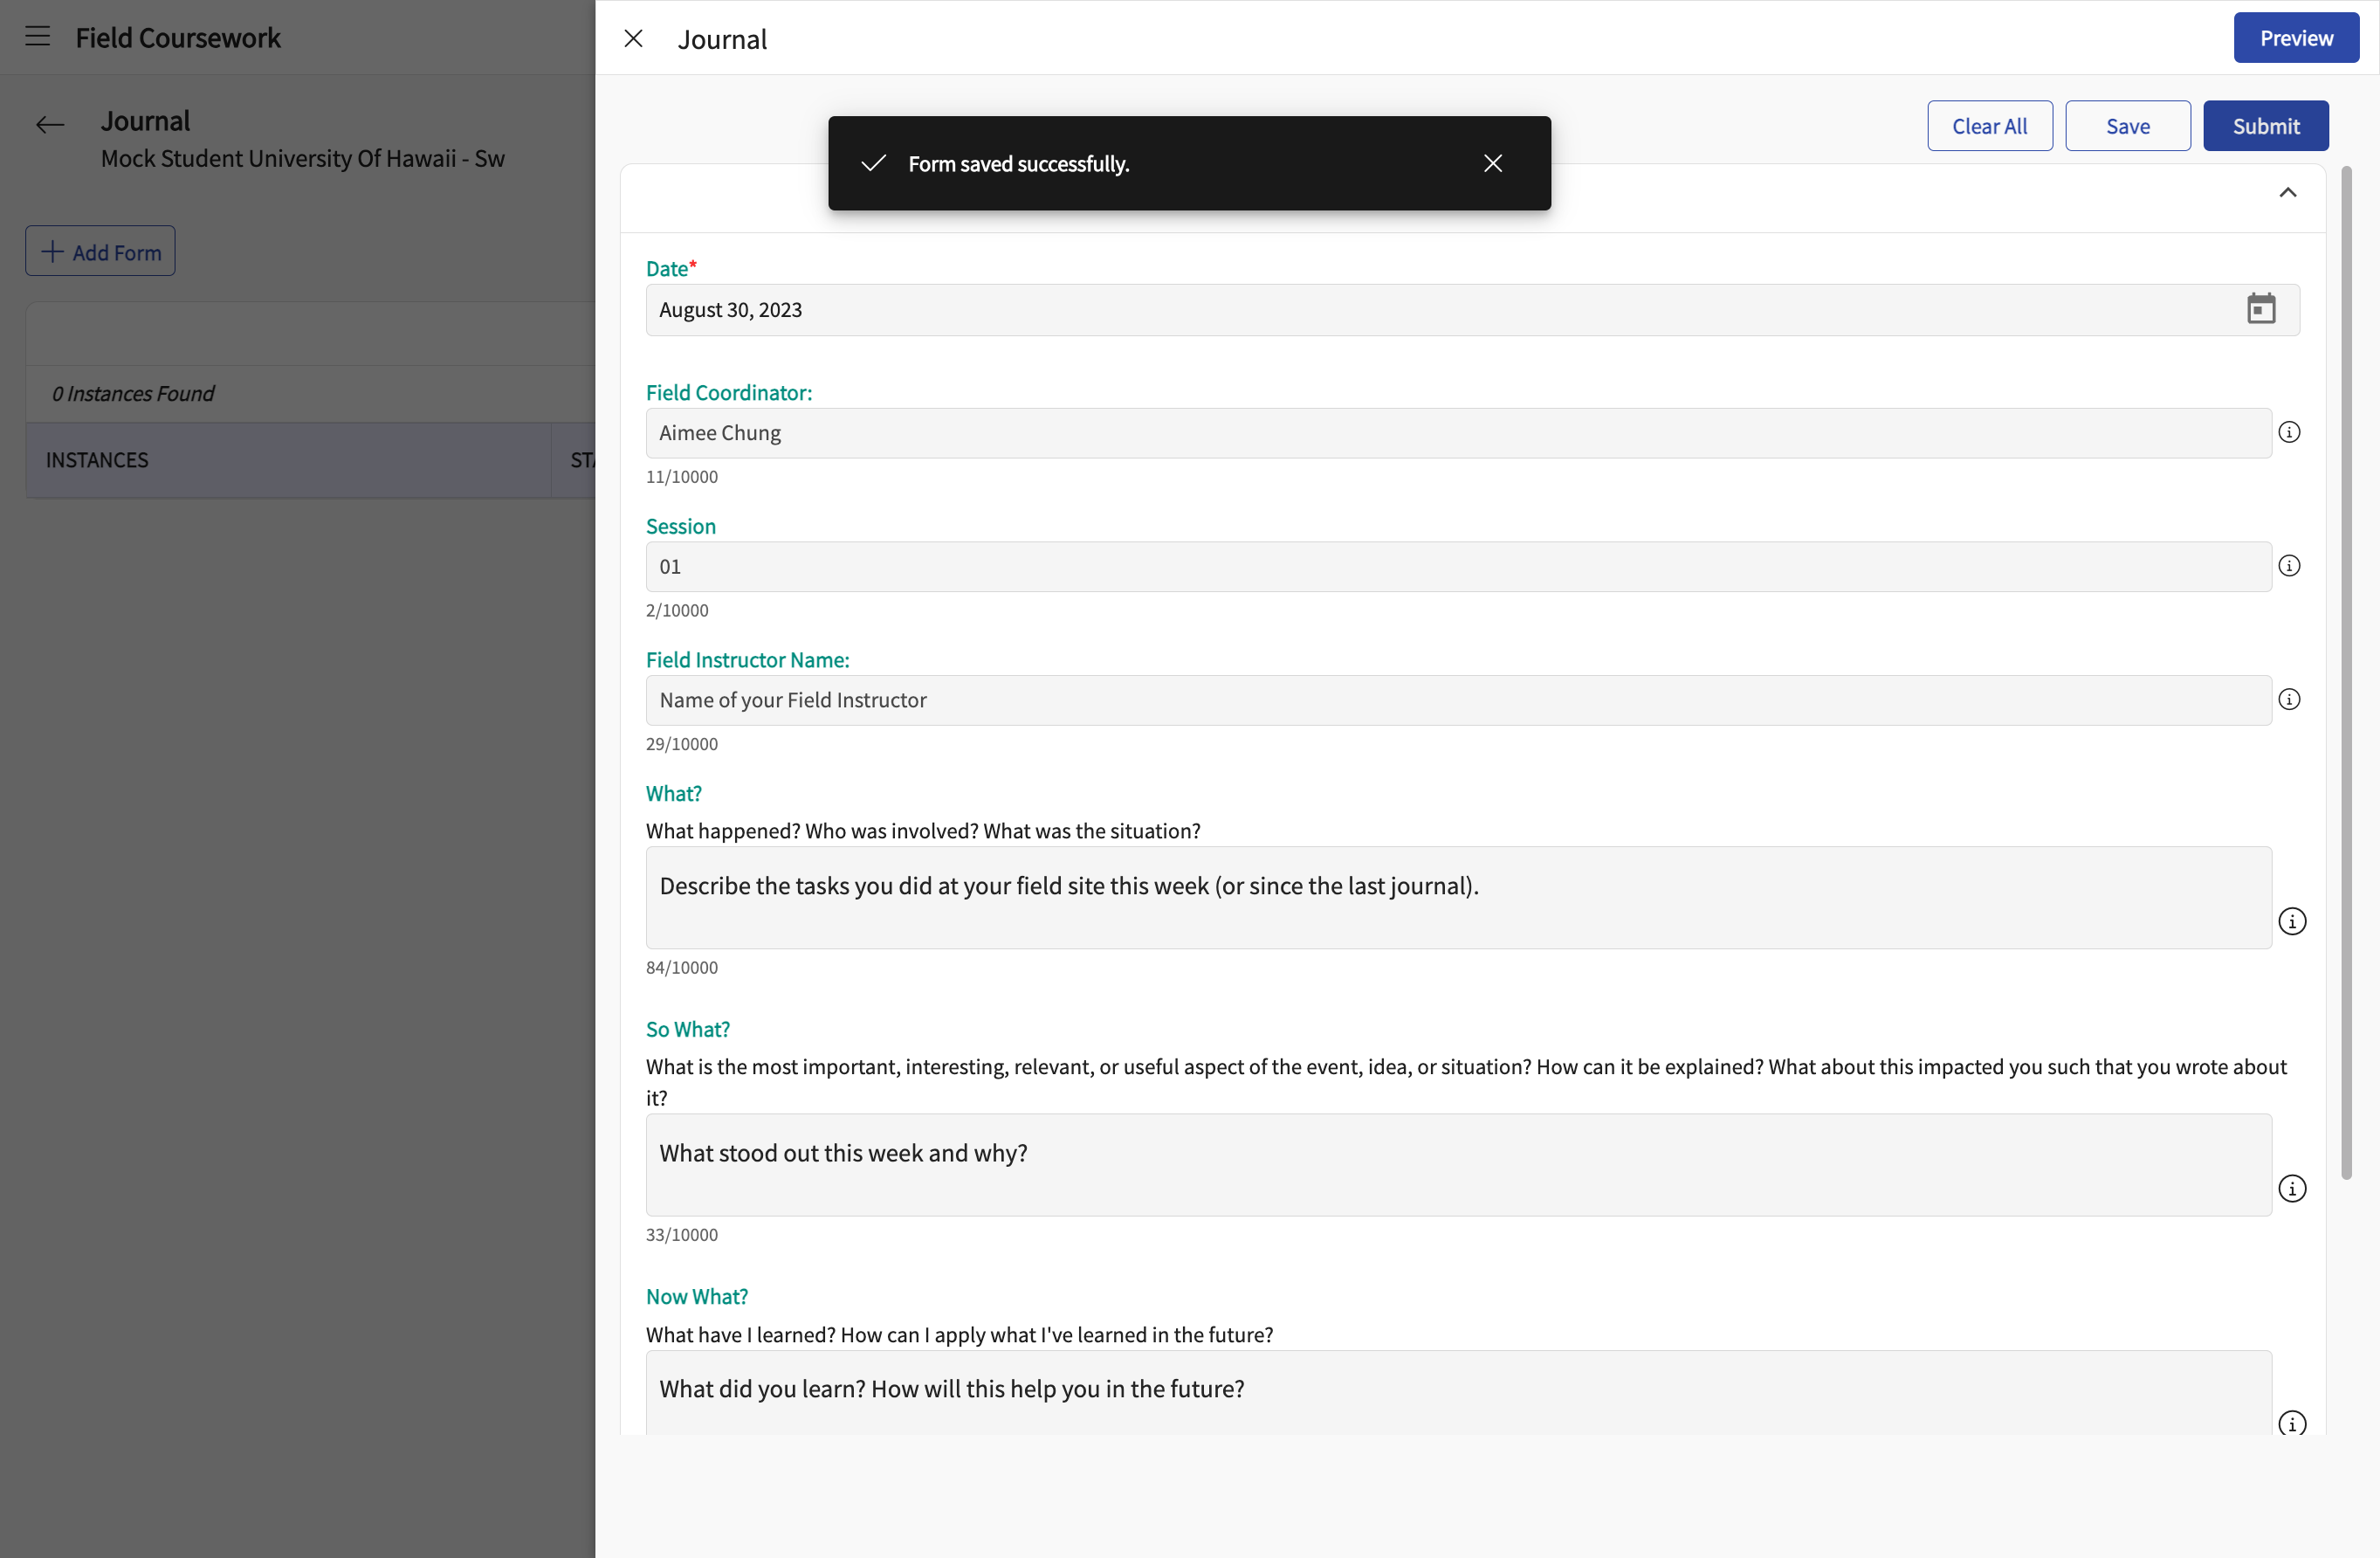This screenshot has height=1558, width=2380.
Task: Close the Journal form panel
Action: click(633, 38)
